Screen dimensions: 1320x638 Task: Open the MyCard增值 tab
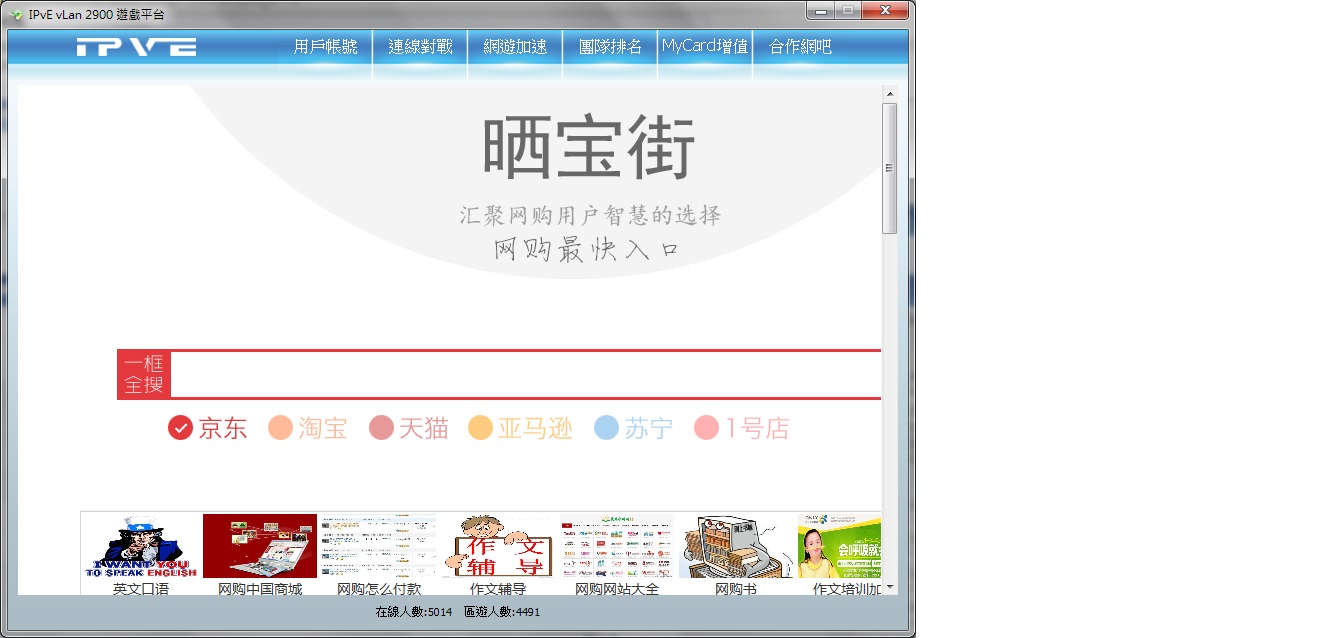coord(705,47)
